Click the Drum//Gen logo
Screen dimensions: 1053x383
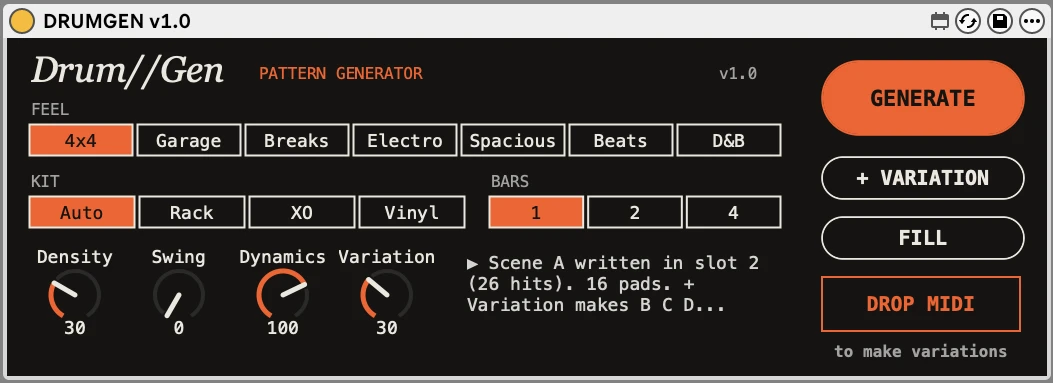pos(128,71)
